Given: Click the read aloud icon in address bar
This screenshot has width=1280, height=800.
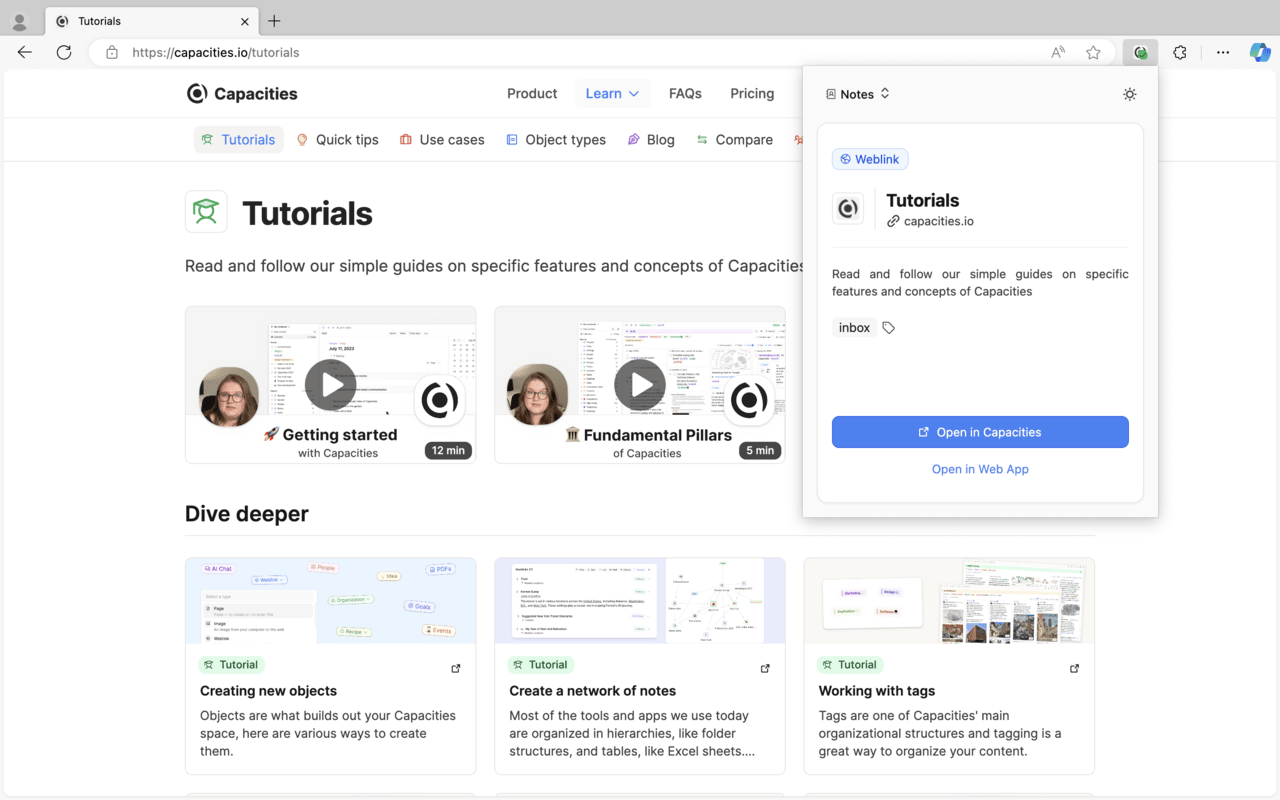Looking at the screenshot, I should click(1058, 53).
